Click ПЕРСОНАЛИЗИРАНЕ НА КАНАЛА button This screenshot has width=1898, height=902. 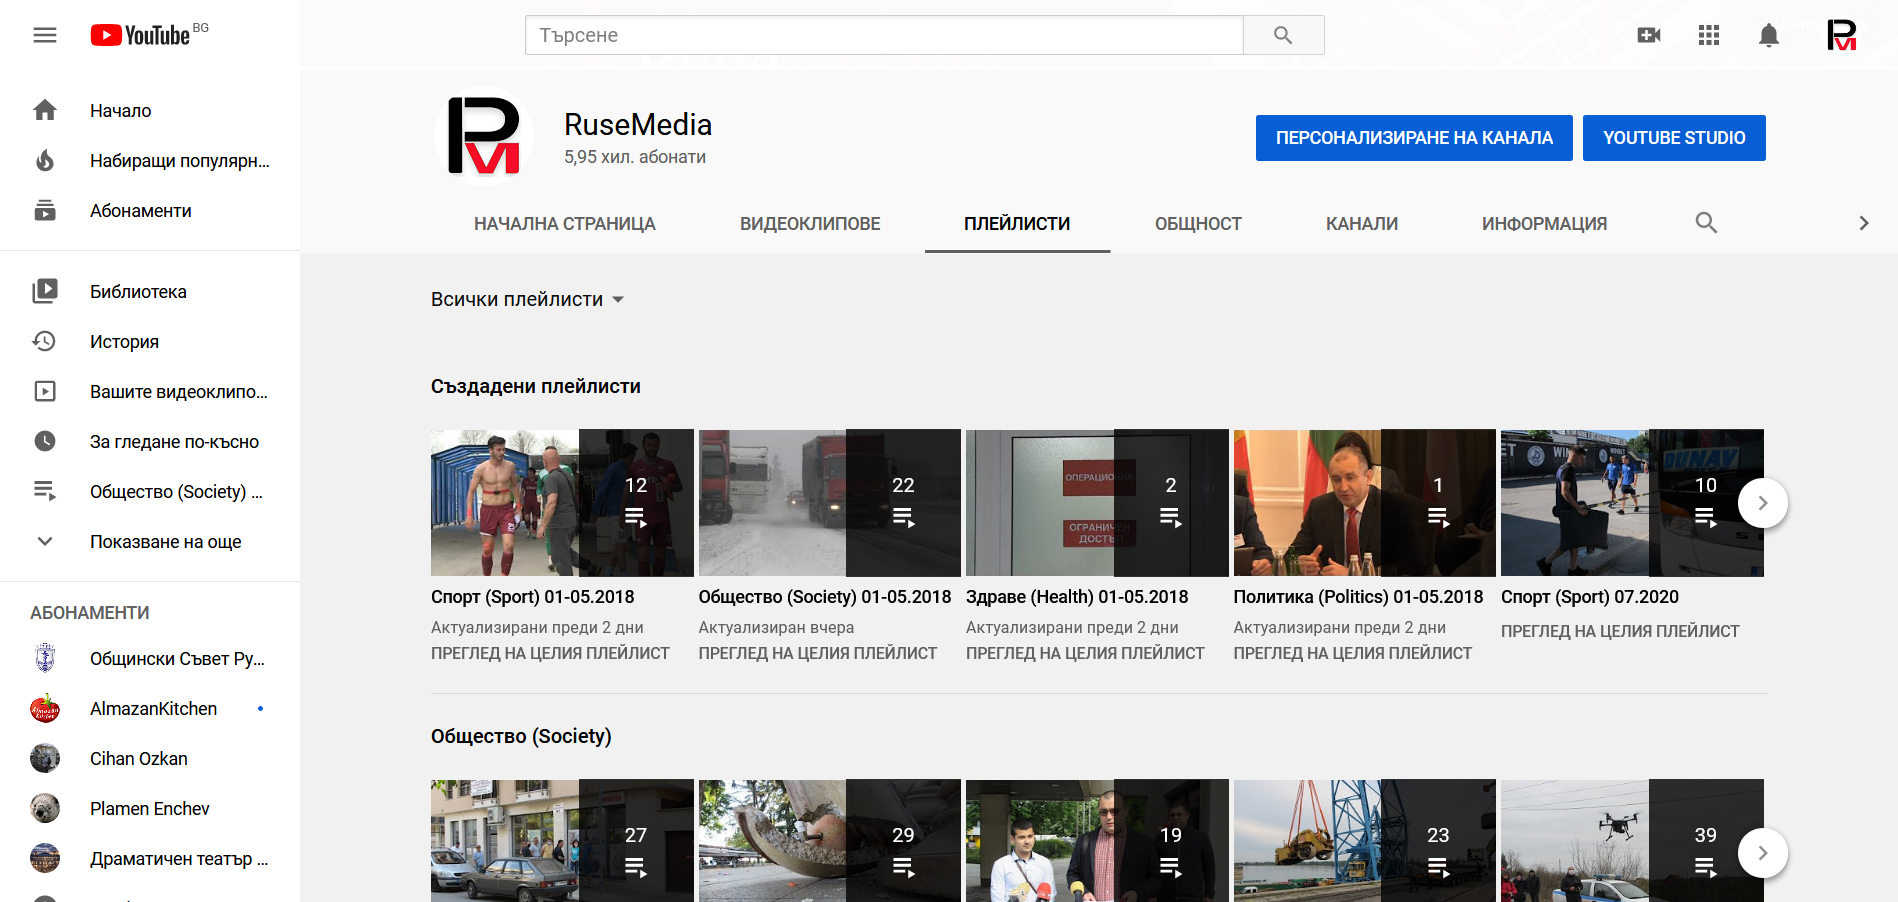tap(1414, 138)
